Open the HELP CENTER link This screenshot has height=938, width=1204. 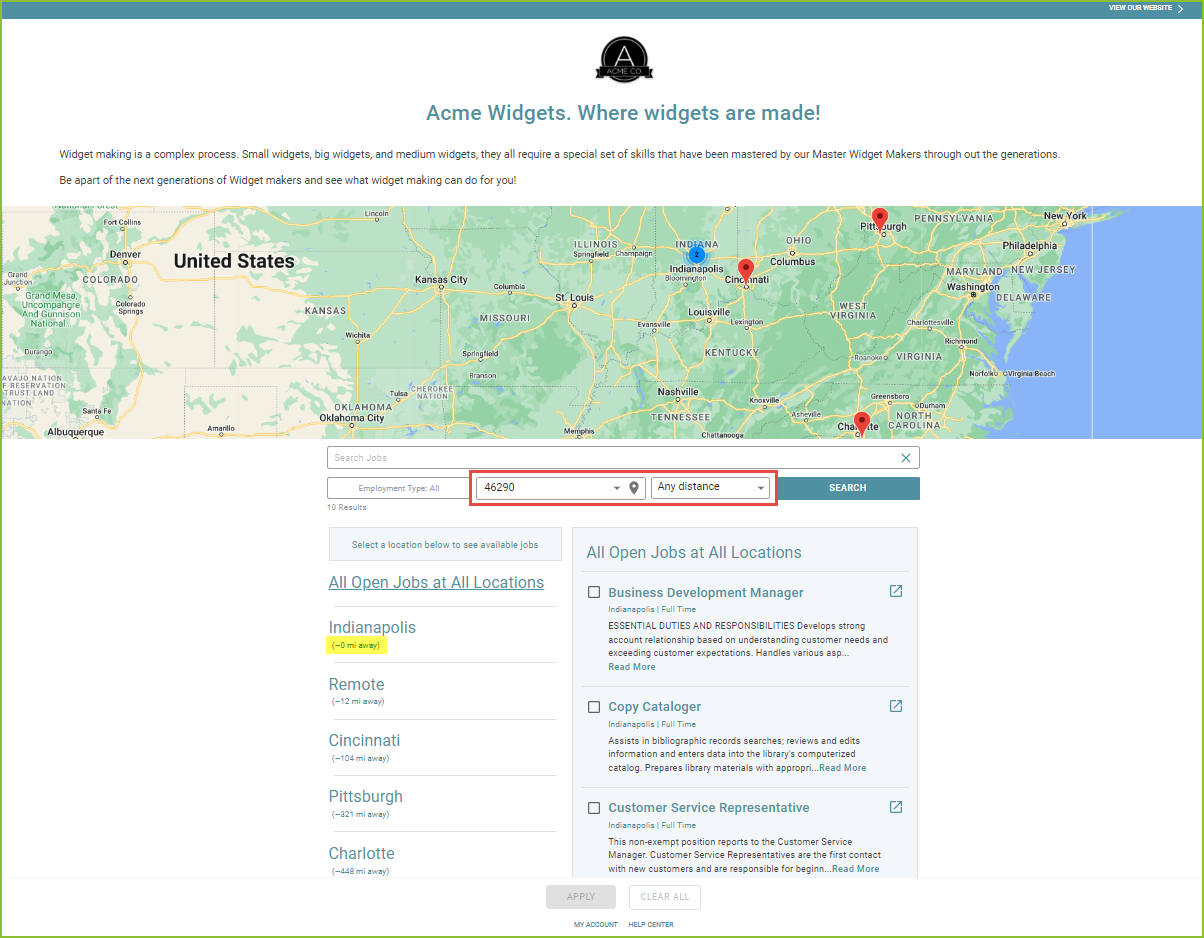(651, 925)
